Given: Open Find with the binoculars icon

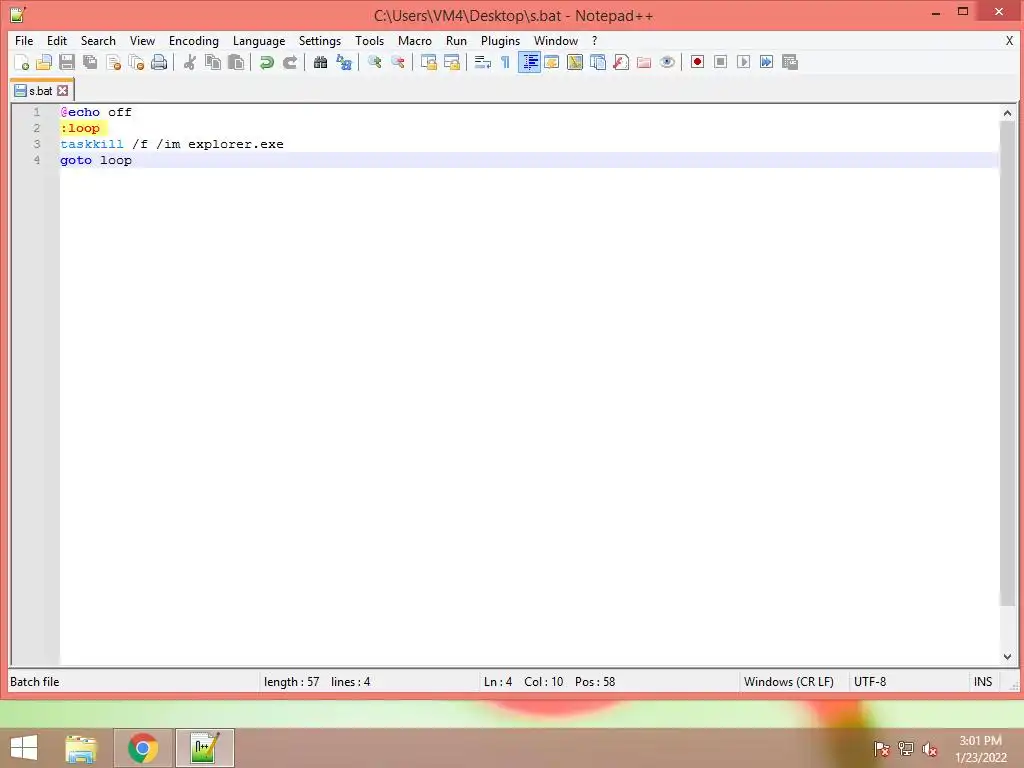Looking at the screenshot, I should pyautogui.click(x=320, y=62).
